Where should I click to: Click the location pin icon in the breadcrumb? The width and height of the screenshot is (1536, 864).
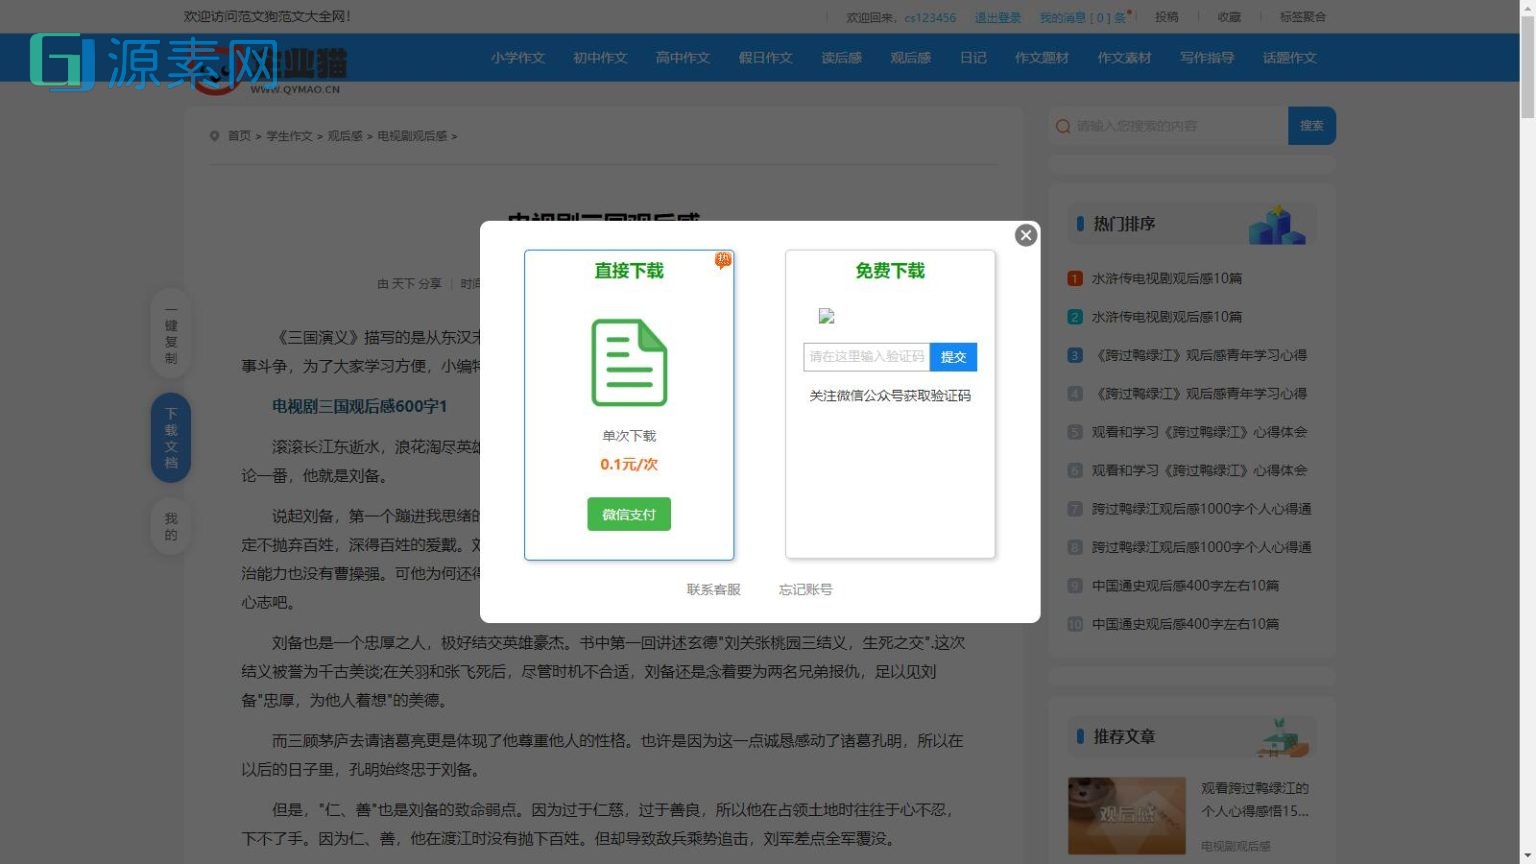[x=213, y=136]
